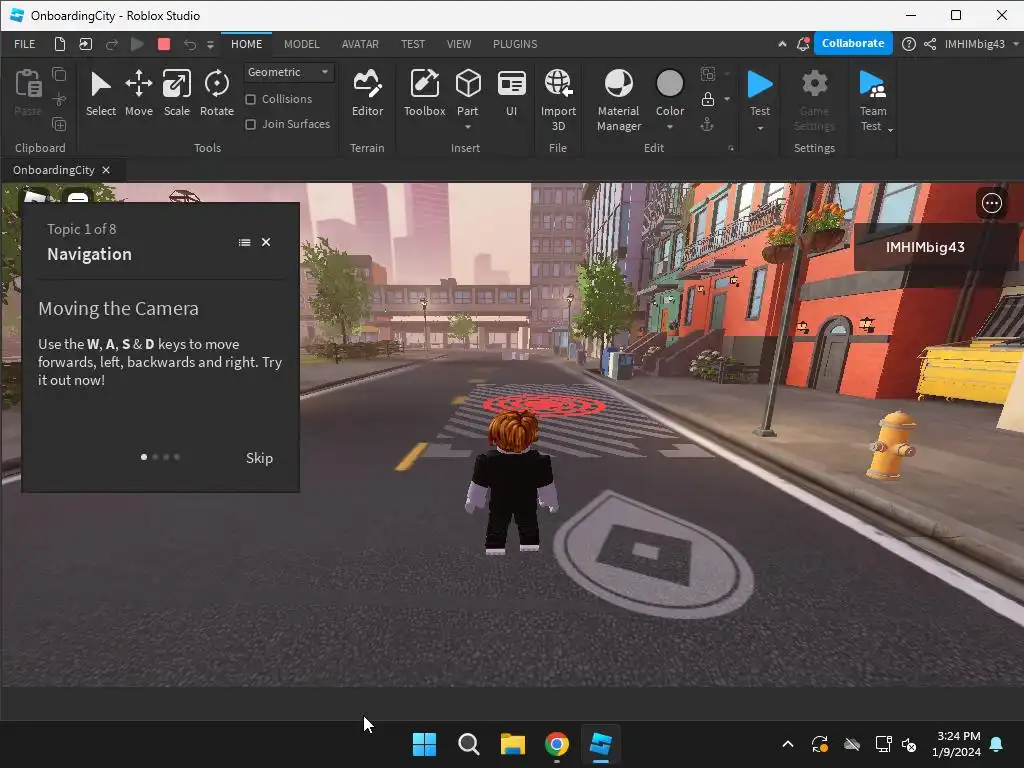Open the notifications bell in Studio
Screen dimensions: 1024x768
(803, 44)
